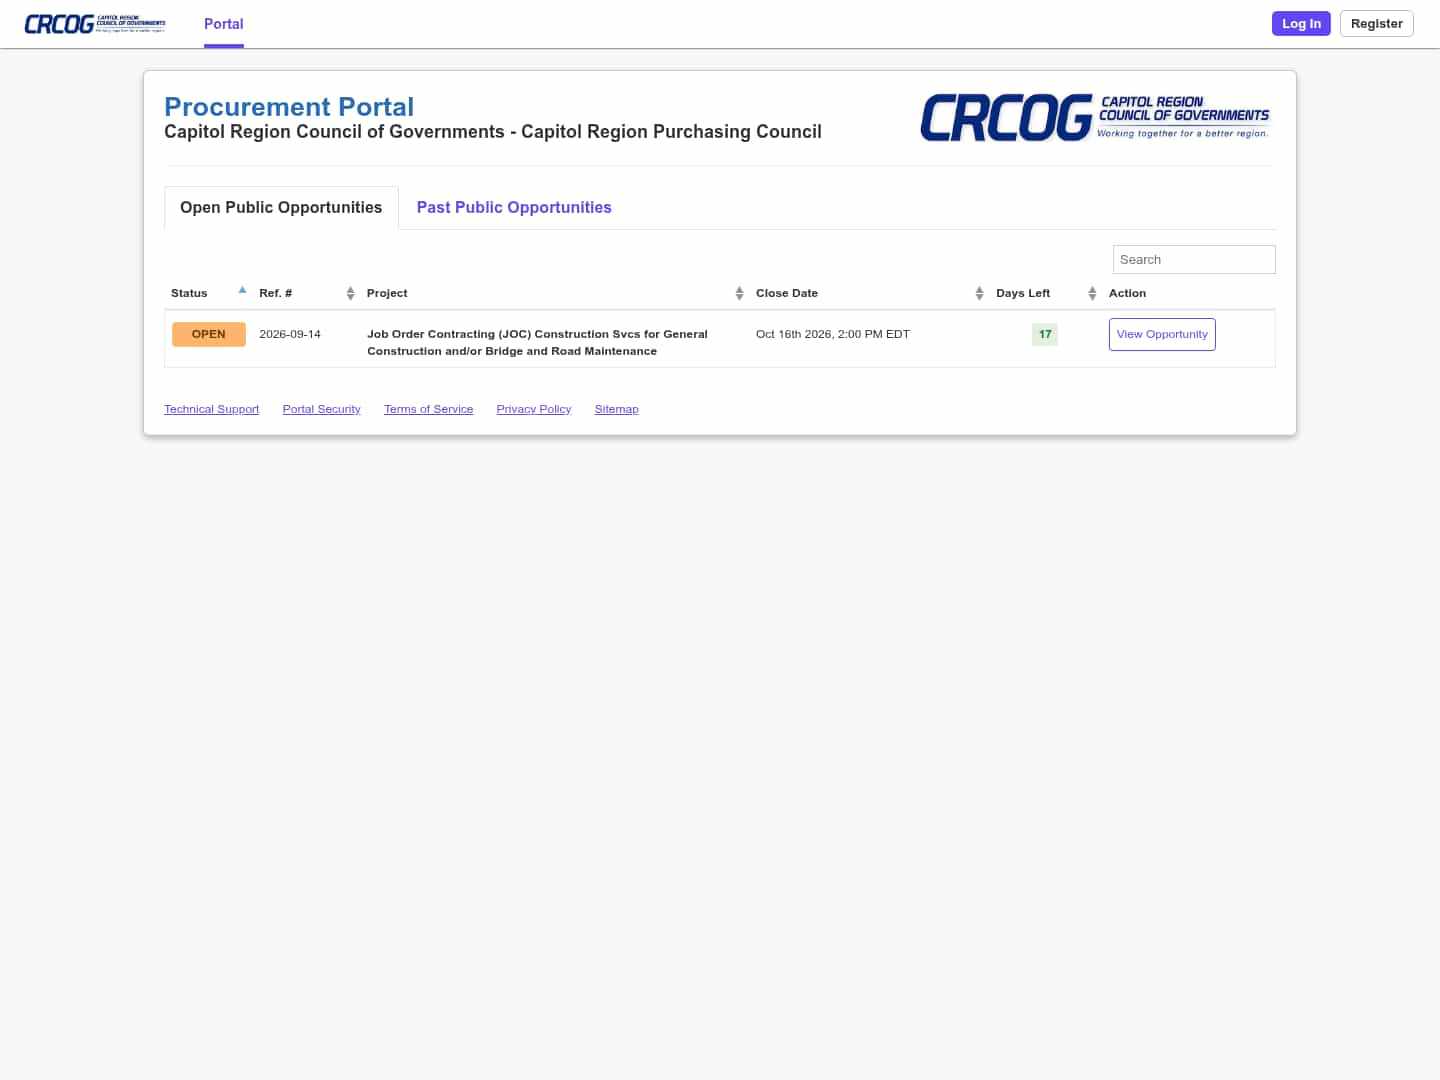Click the Capitol Region Purchasing Council subtitle

click(493, 132)
